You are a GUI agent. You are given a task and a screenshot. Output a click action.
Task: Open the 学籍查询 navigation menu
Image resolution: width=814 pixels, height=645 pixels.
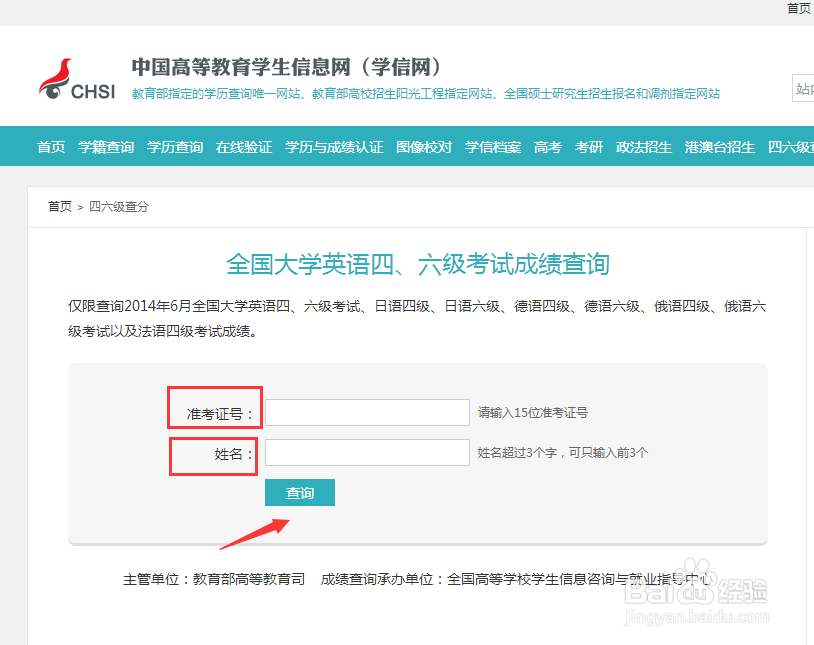pos(106,146)
